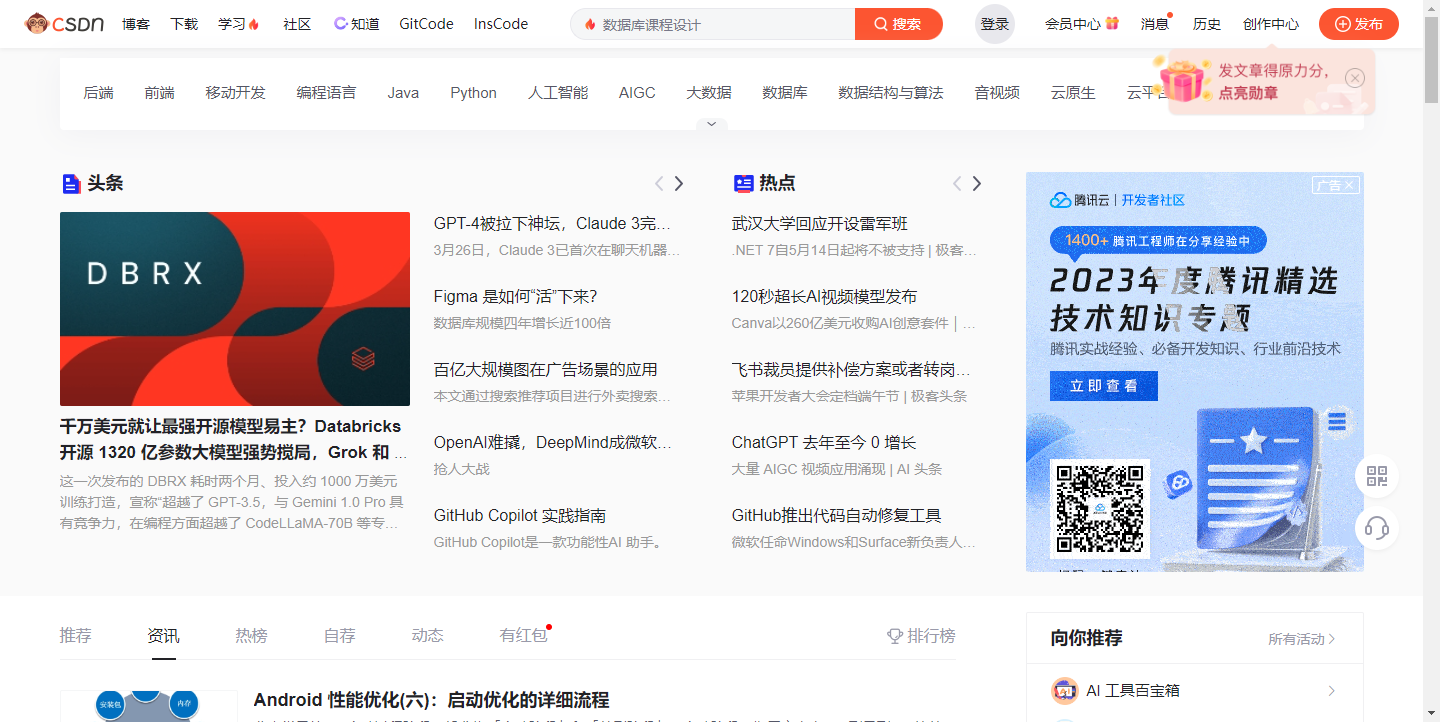The image size is (1440, 722).
Task: Select the 资讯 tab
Action: click(164, 636)
